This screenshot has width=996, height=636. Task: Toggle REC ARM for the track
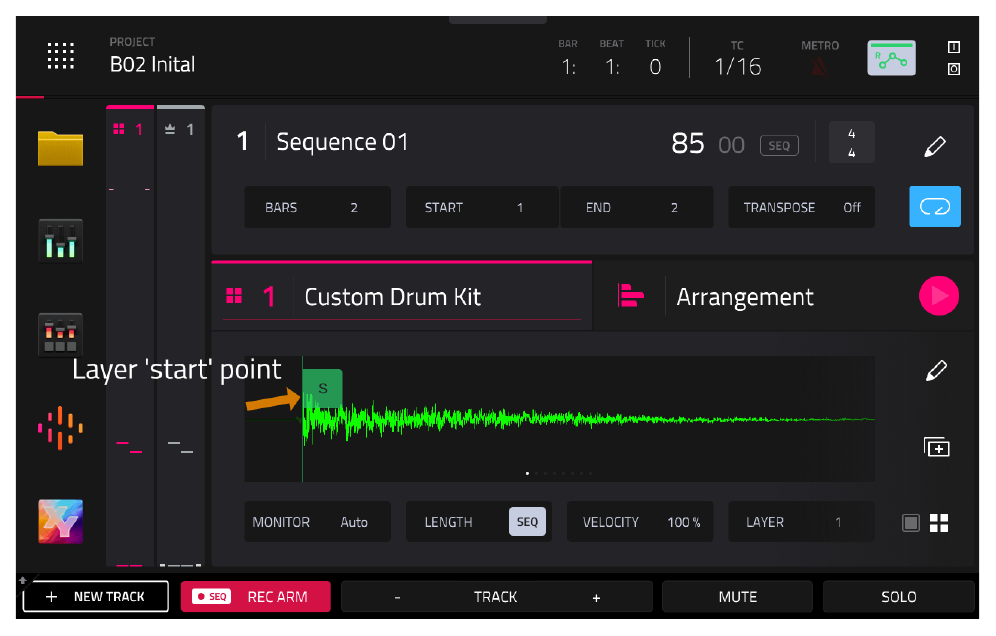[x=255, y=597]
